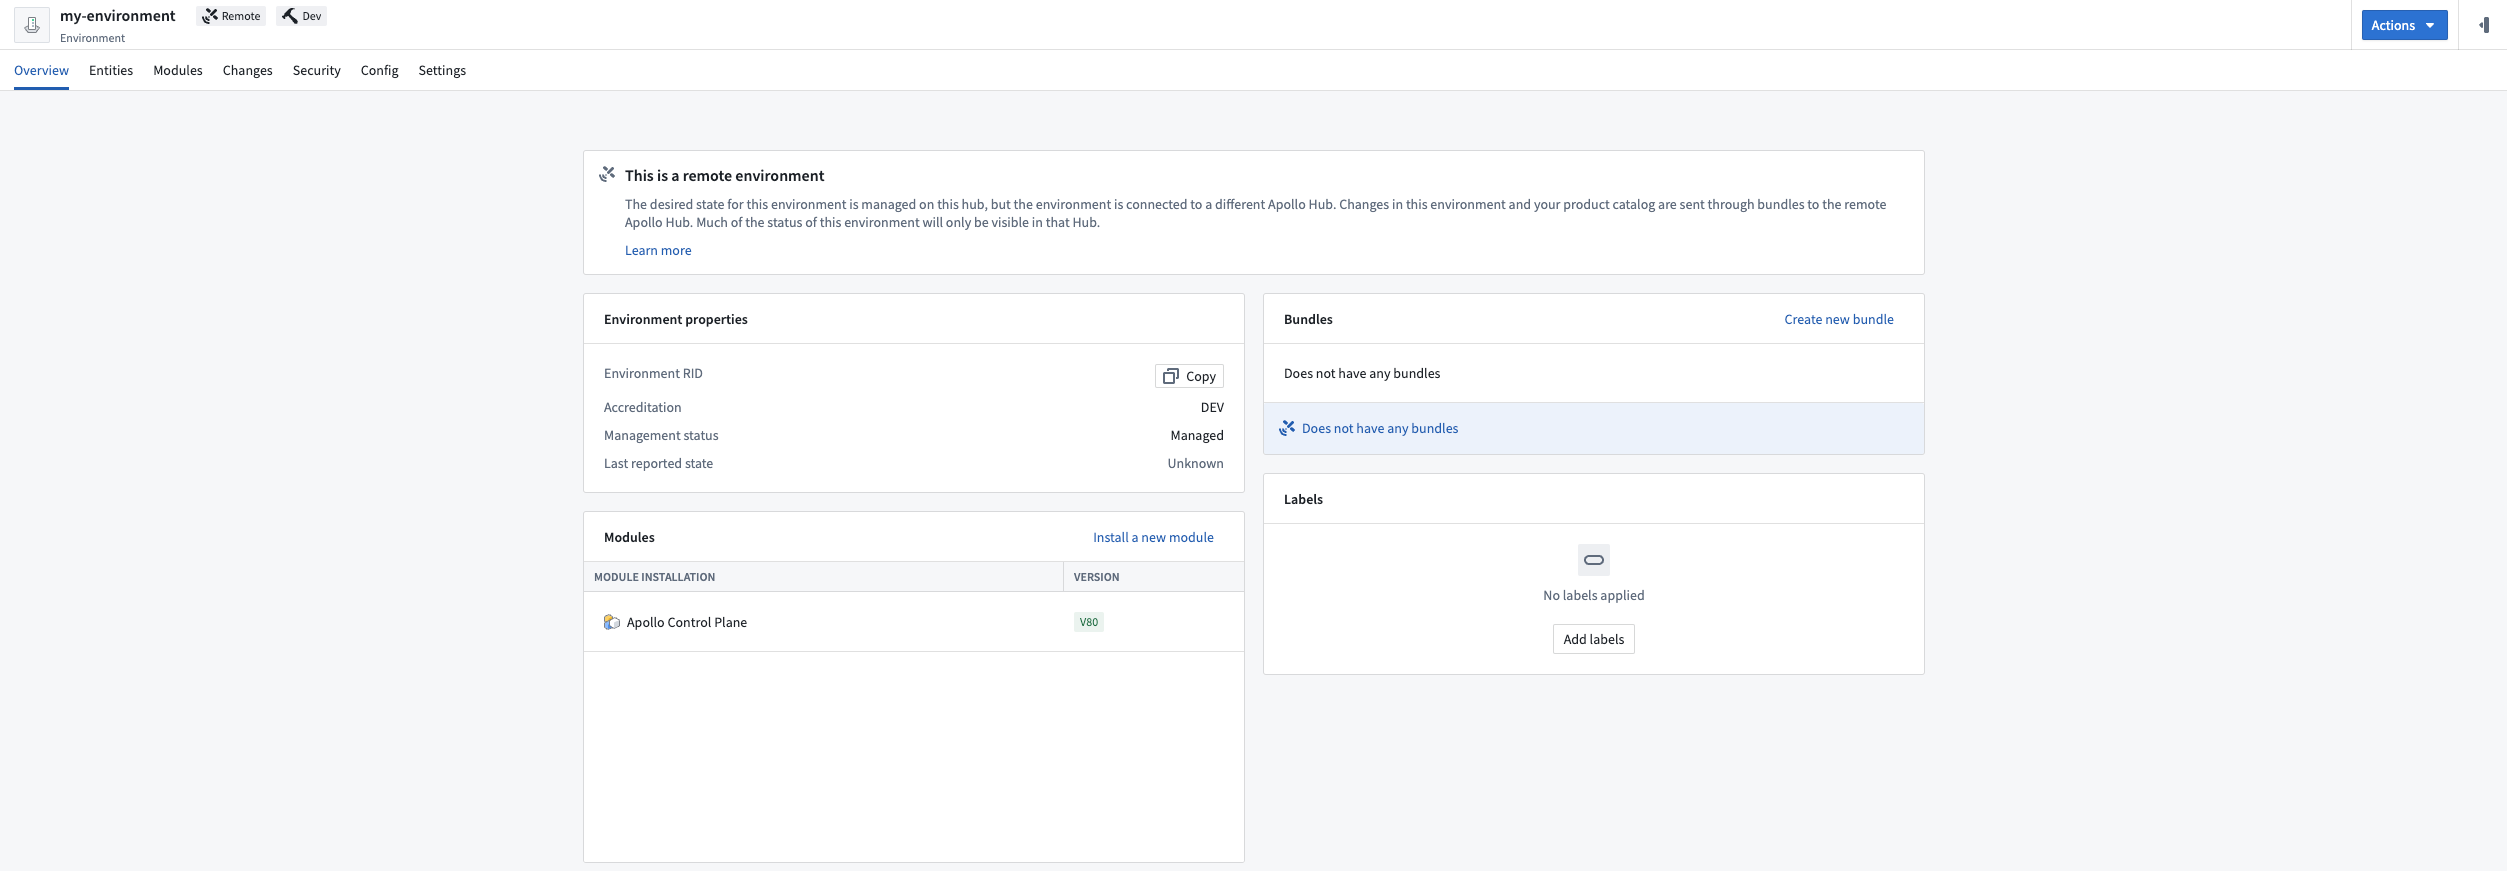This screenshot has height=871, width=2507.
Task: Open the Entities tab
Action: click(x=111, y=70)
